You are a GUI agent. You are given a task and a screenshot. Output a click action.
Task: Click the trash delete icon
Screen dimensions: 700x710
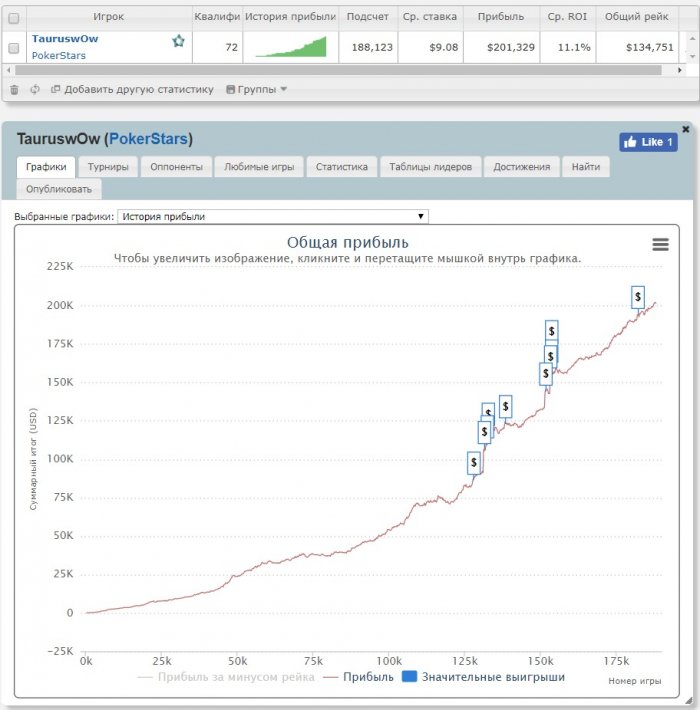pos(14,90)
